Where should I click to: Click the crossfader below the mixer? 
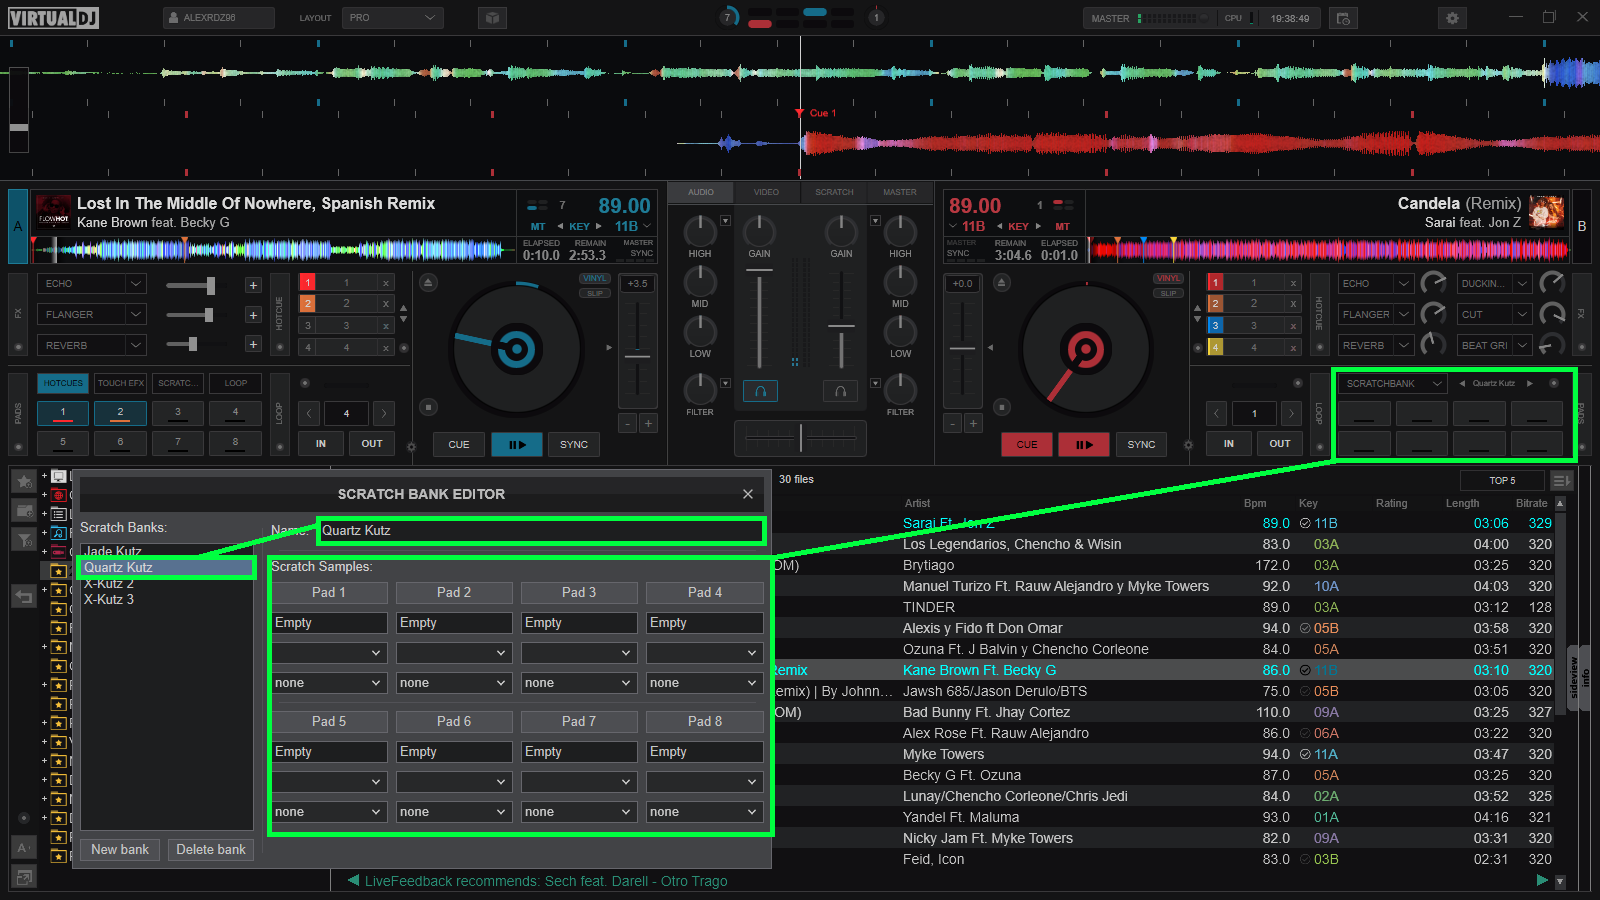[800, 438]
